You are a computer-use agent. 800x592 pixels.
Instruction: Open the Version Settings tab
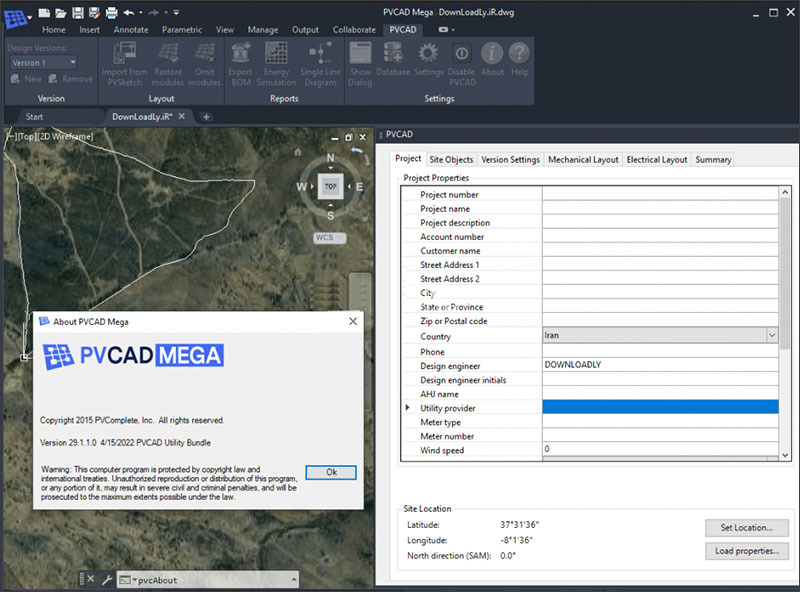(510, 160)
